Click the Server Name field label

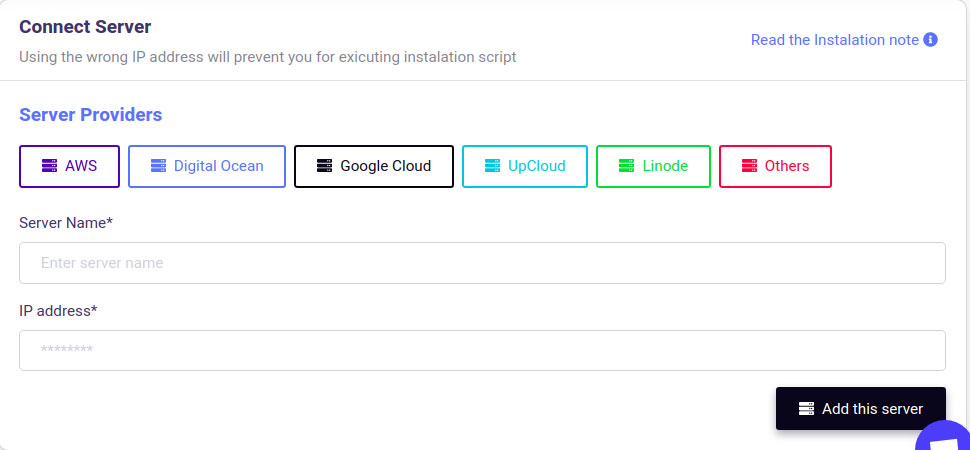click(x=66, y=222)
